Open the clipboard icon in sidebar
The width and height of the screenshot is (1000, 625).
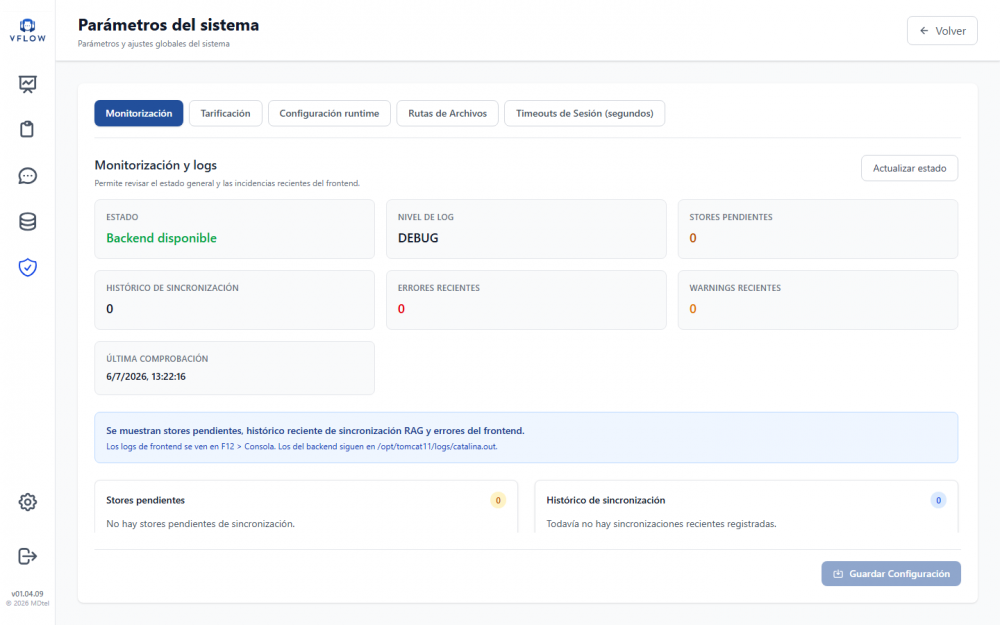(27, 129)
